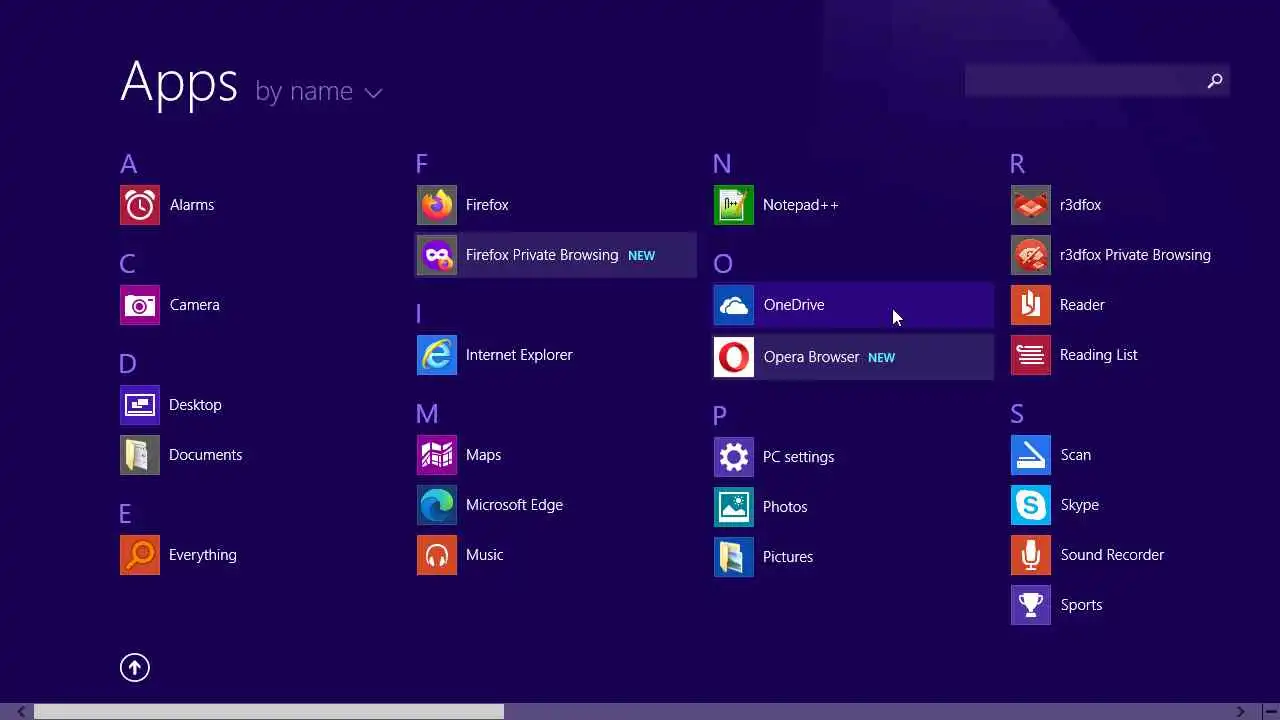This screenshot has width=1280, height=720.
Task: Launch the Microsoft Edge icon
Action: pos(437,505)
